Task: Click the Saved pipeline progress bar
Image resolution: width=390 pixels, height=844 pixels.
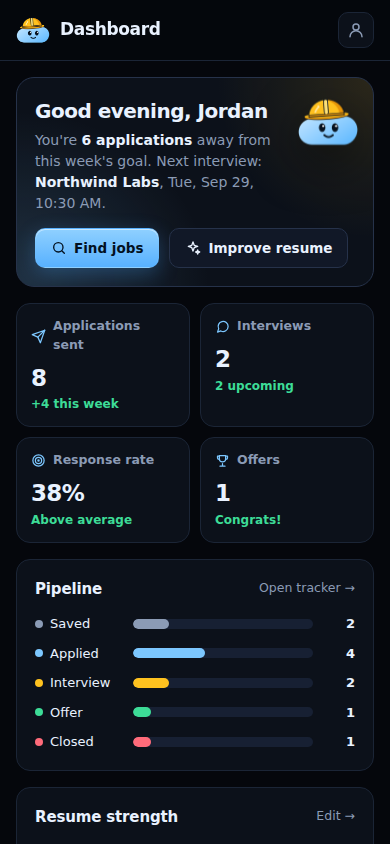Action: tap(223, 624)
